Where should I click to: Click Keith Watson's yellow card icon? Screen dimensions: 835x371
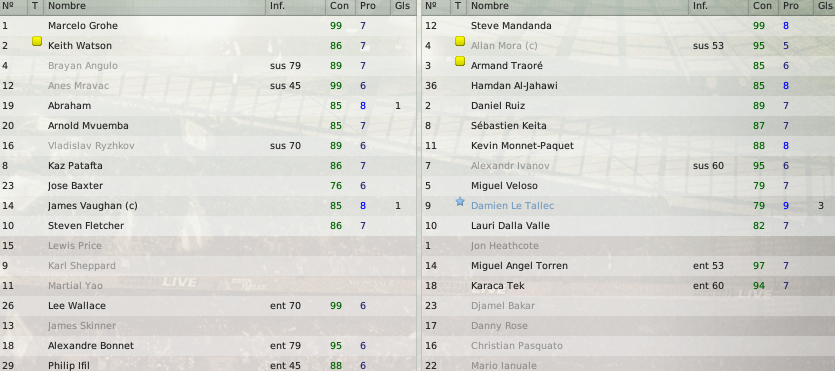pos(37,41)
